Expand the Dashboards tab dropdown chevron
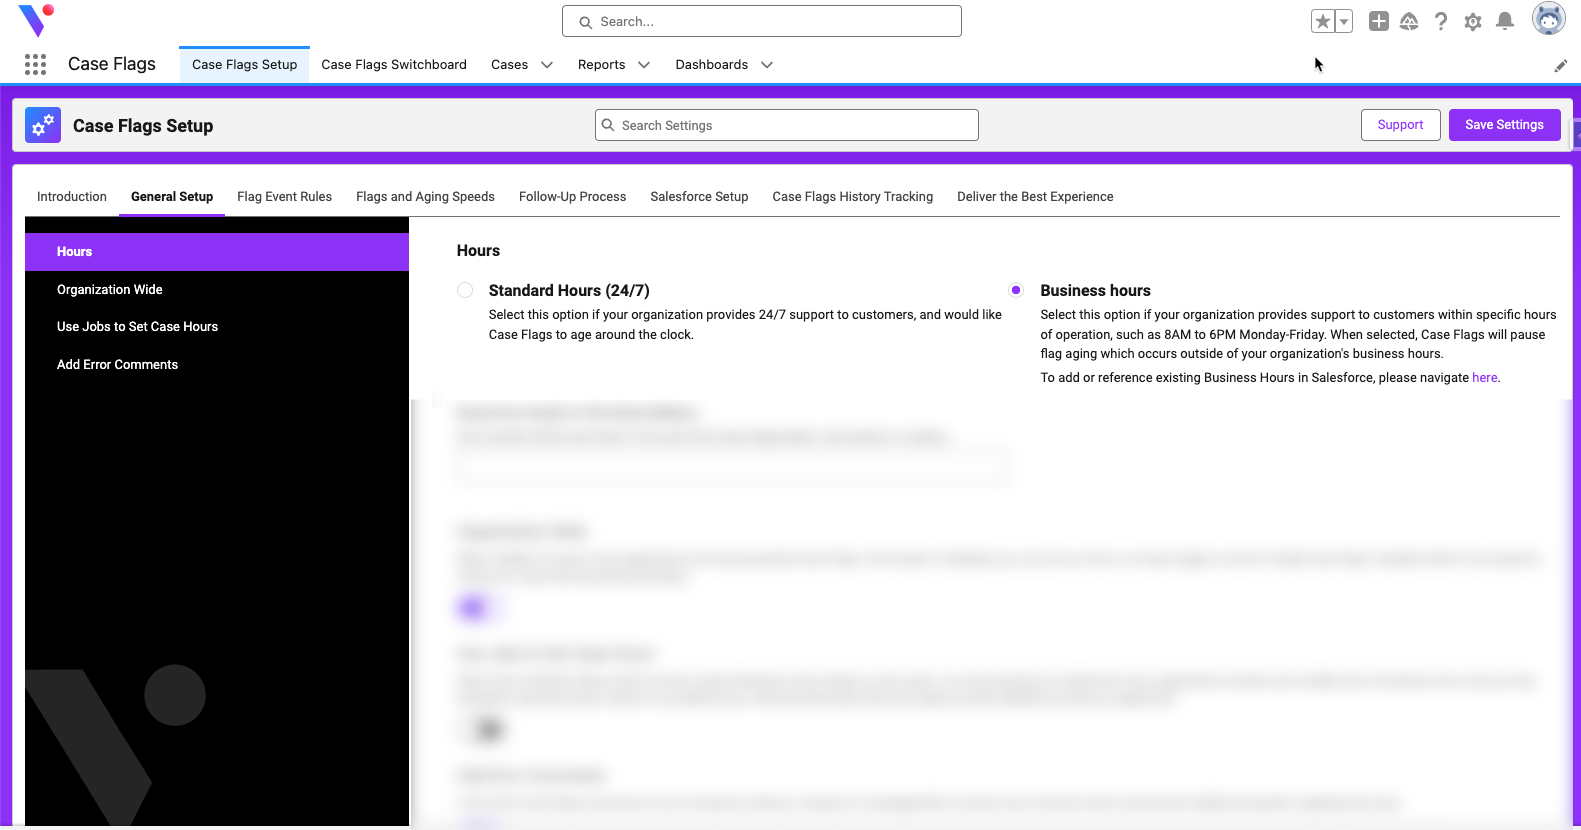Image resolution: width=1581 pixels, height=830 pixels. tap(767, 65)
